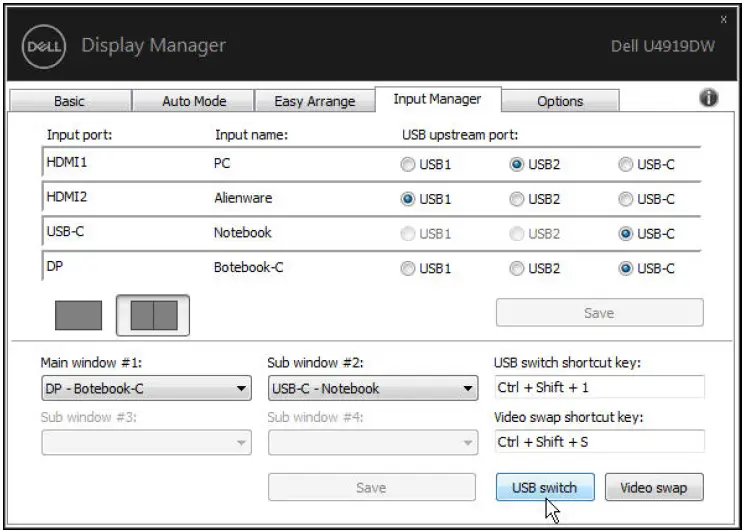Open the info icon next to the tabs
The height and width of the screenshot is (531, 745).
point(708,98)
